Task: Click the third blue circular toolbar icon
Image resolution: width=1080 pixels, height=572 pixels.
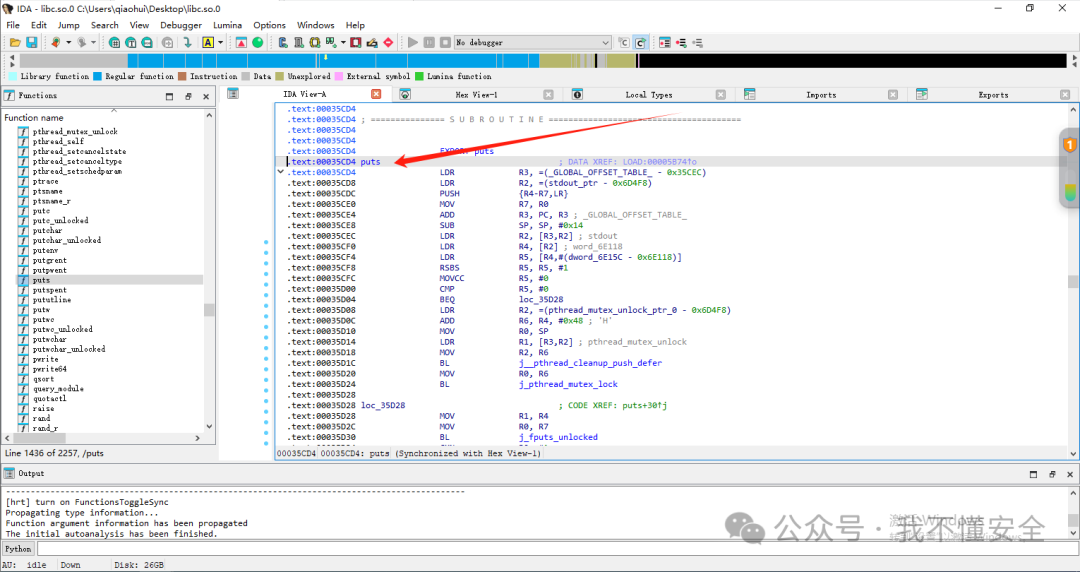Action: click(147, 43)
